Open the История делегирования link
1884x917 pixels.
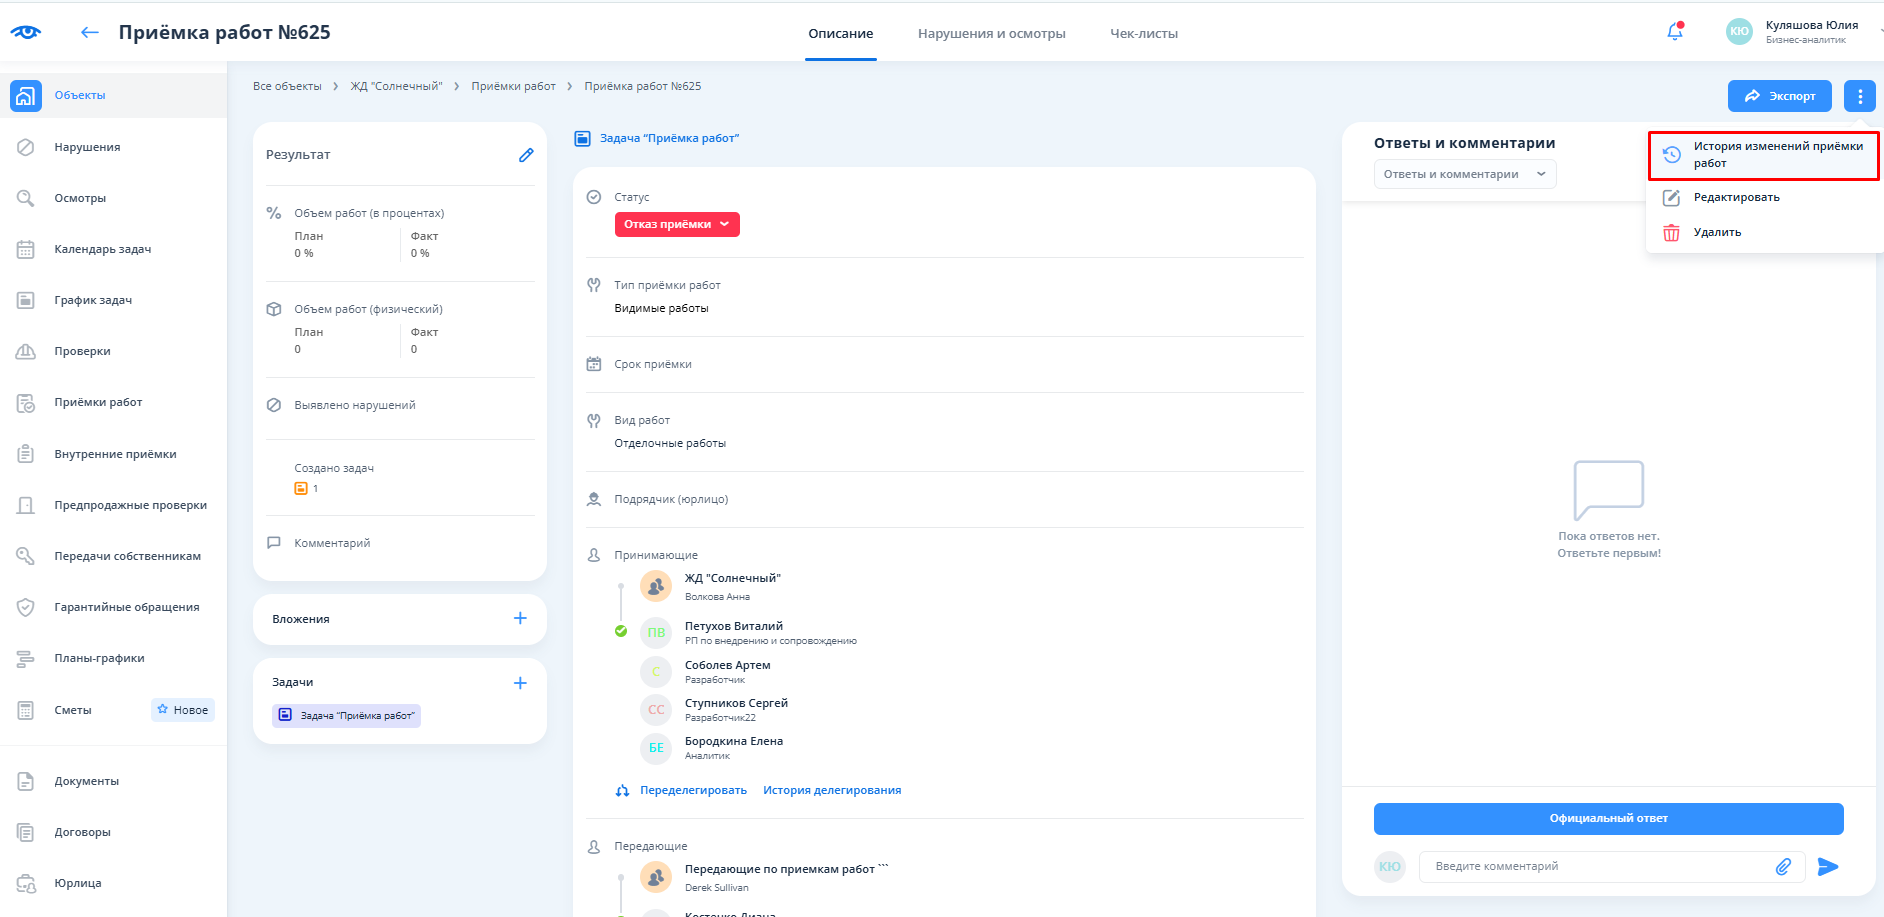(x=832, y=790)
